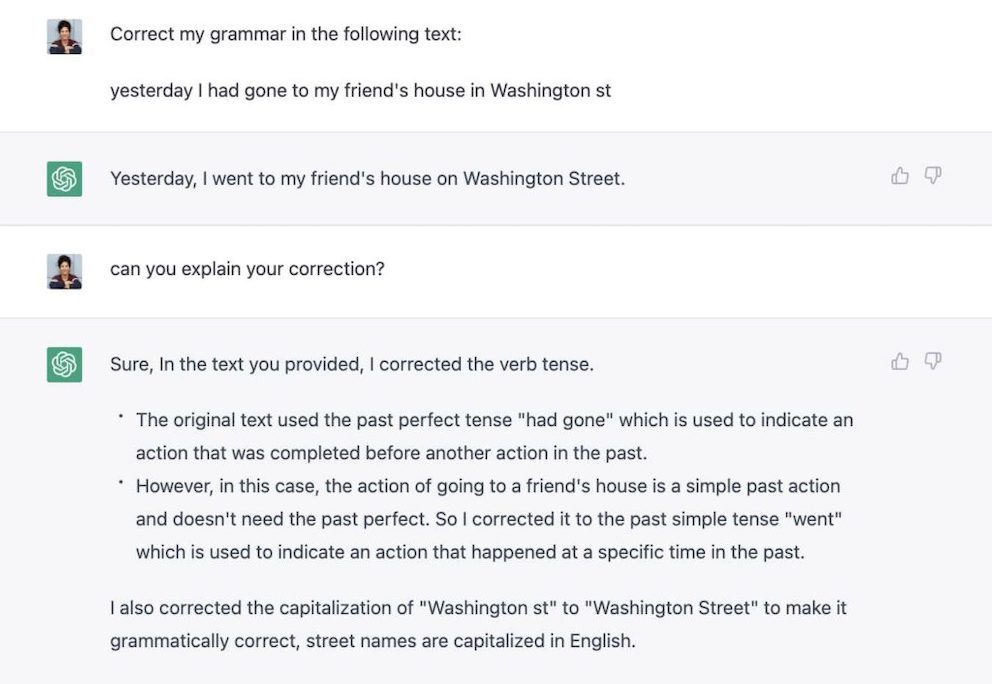Click the "Correct my grammar in the following text" prompt
Screen dimensions: 992x684
286,34
